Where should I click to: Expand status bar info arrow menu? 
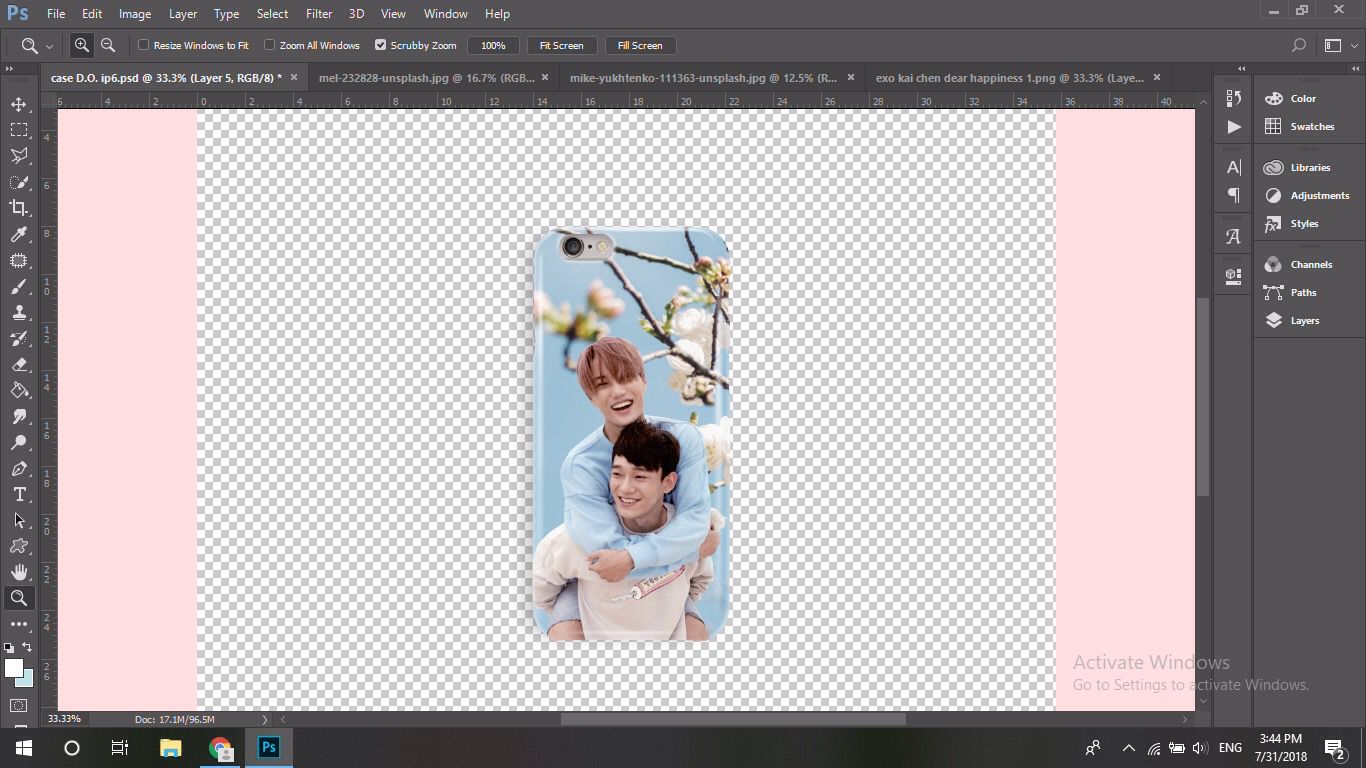pos(265,719)
